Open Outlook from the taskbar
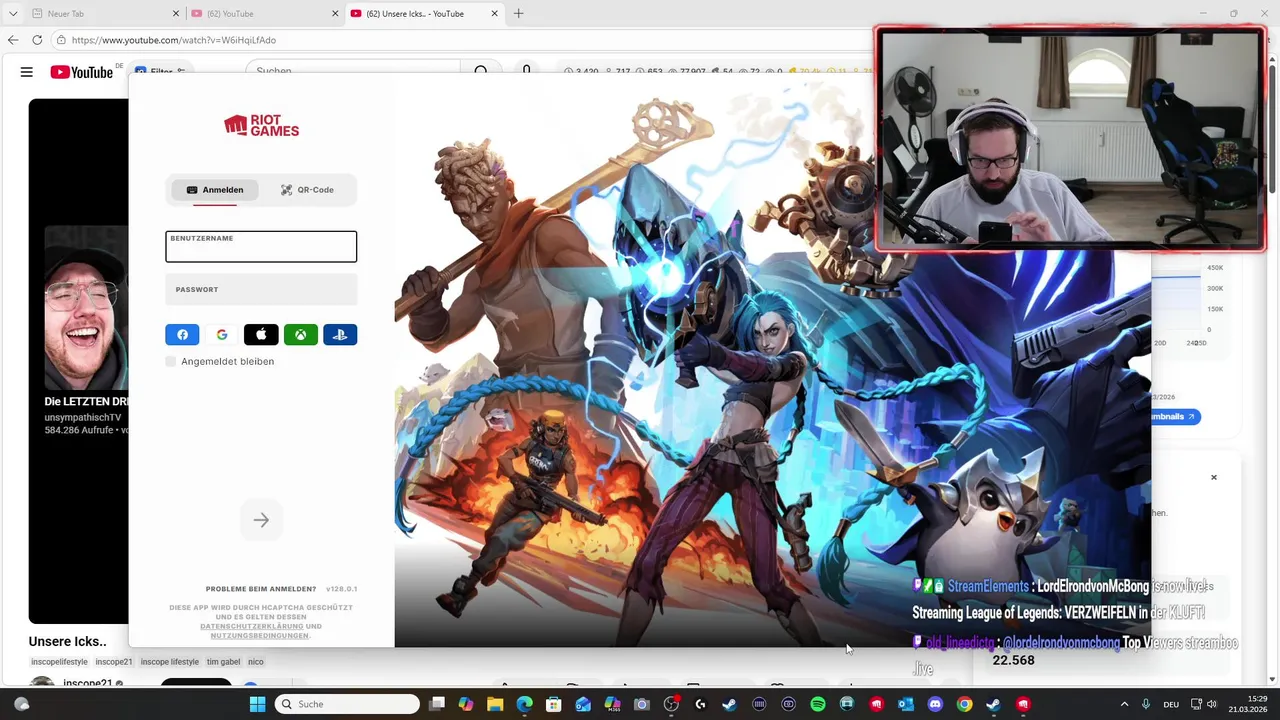 tap(906, 704)
